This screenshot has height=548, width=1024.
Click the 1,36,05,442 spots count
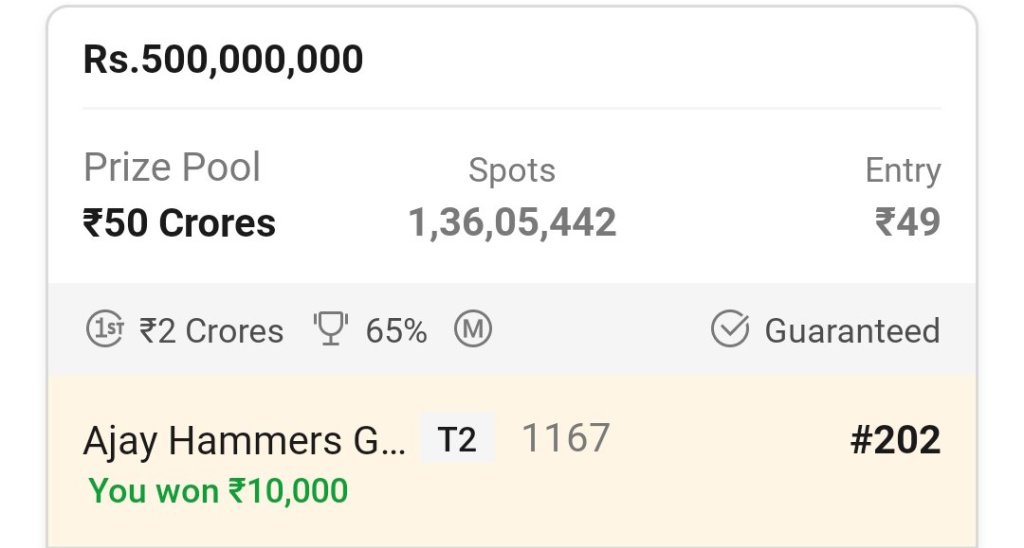point(511,223)
